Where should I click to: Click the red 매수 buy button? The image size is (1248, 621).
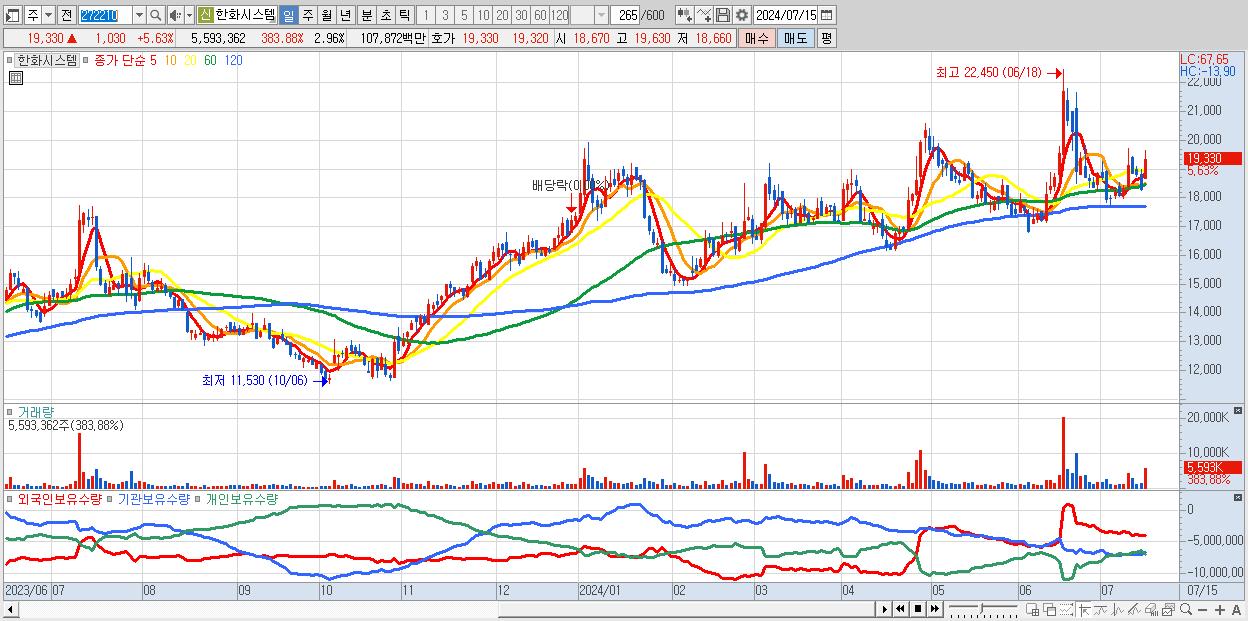pos(757,38)
